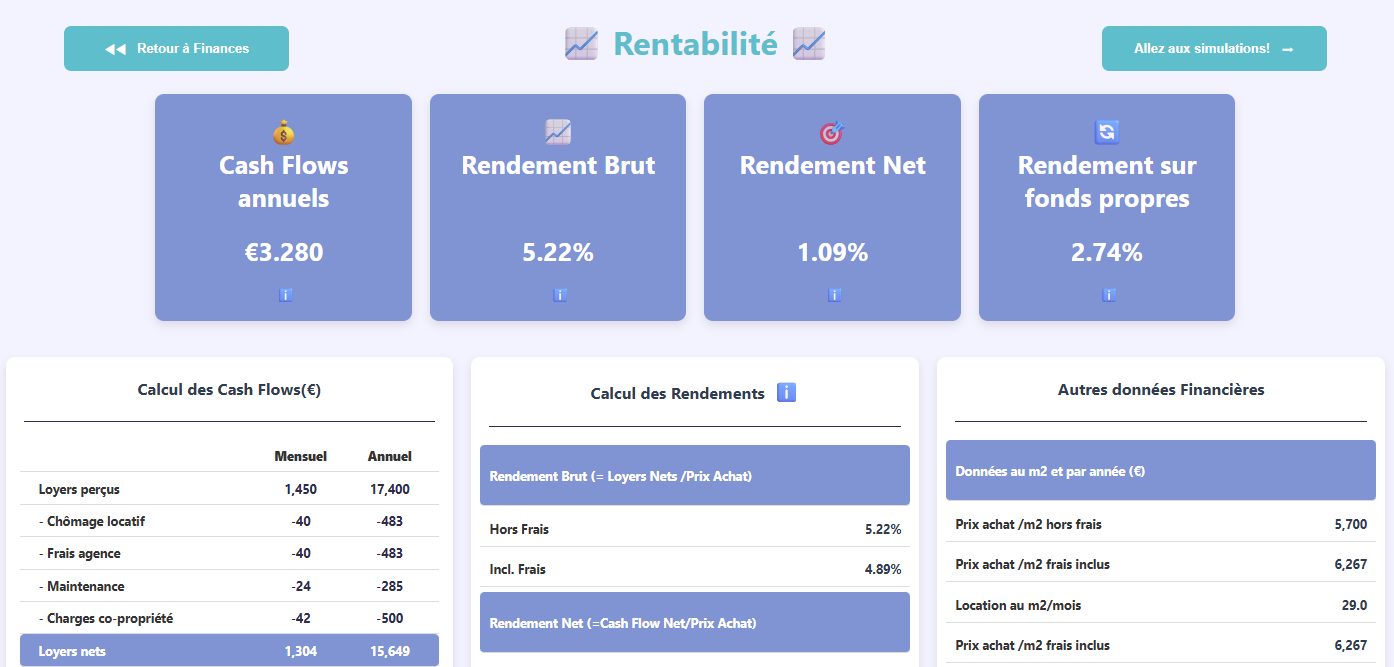Click info icon on Rendement Net card
This screenshot has width=1394, height=667.
pos(834,295)
